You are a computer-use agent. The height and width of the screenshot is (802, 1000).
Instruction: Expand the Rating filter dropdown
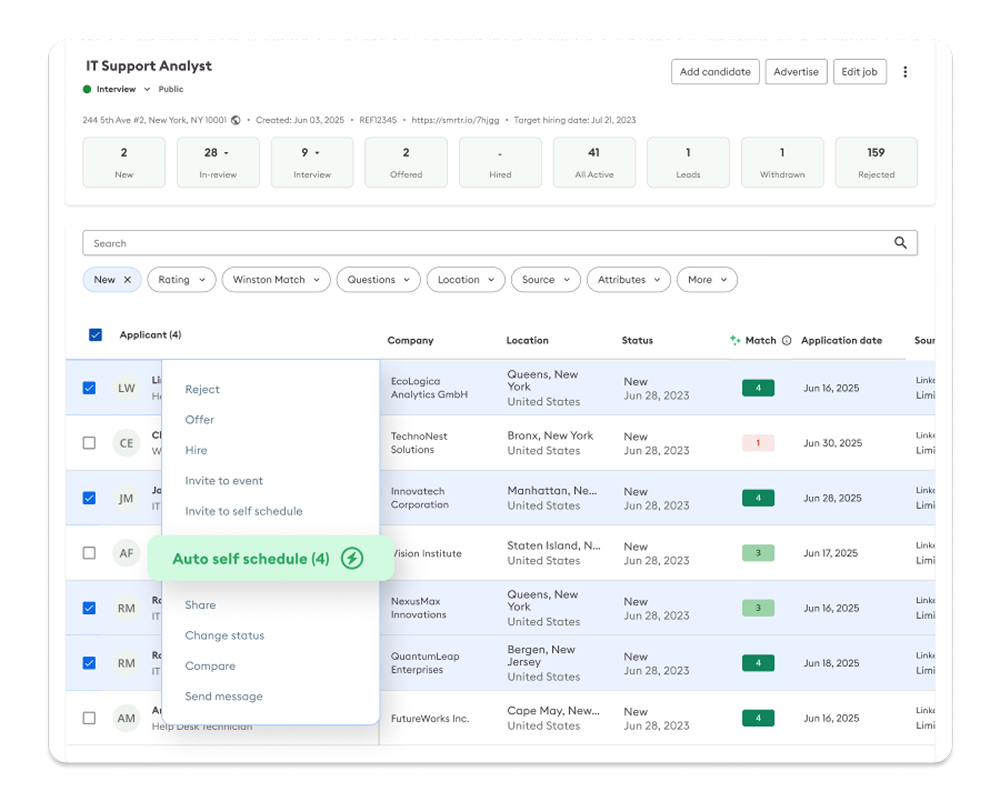point(181,280)
